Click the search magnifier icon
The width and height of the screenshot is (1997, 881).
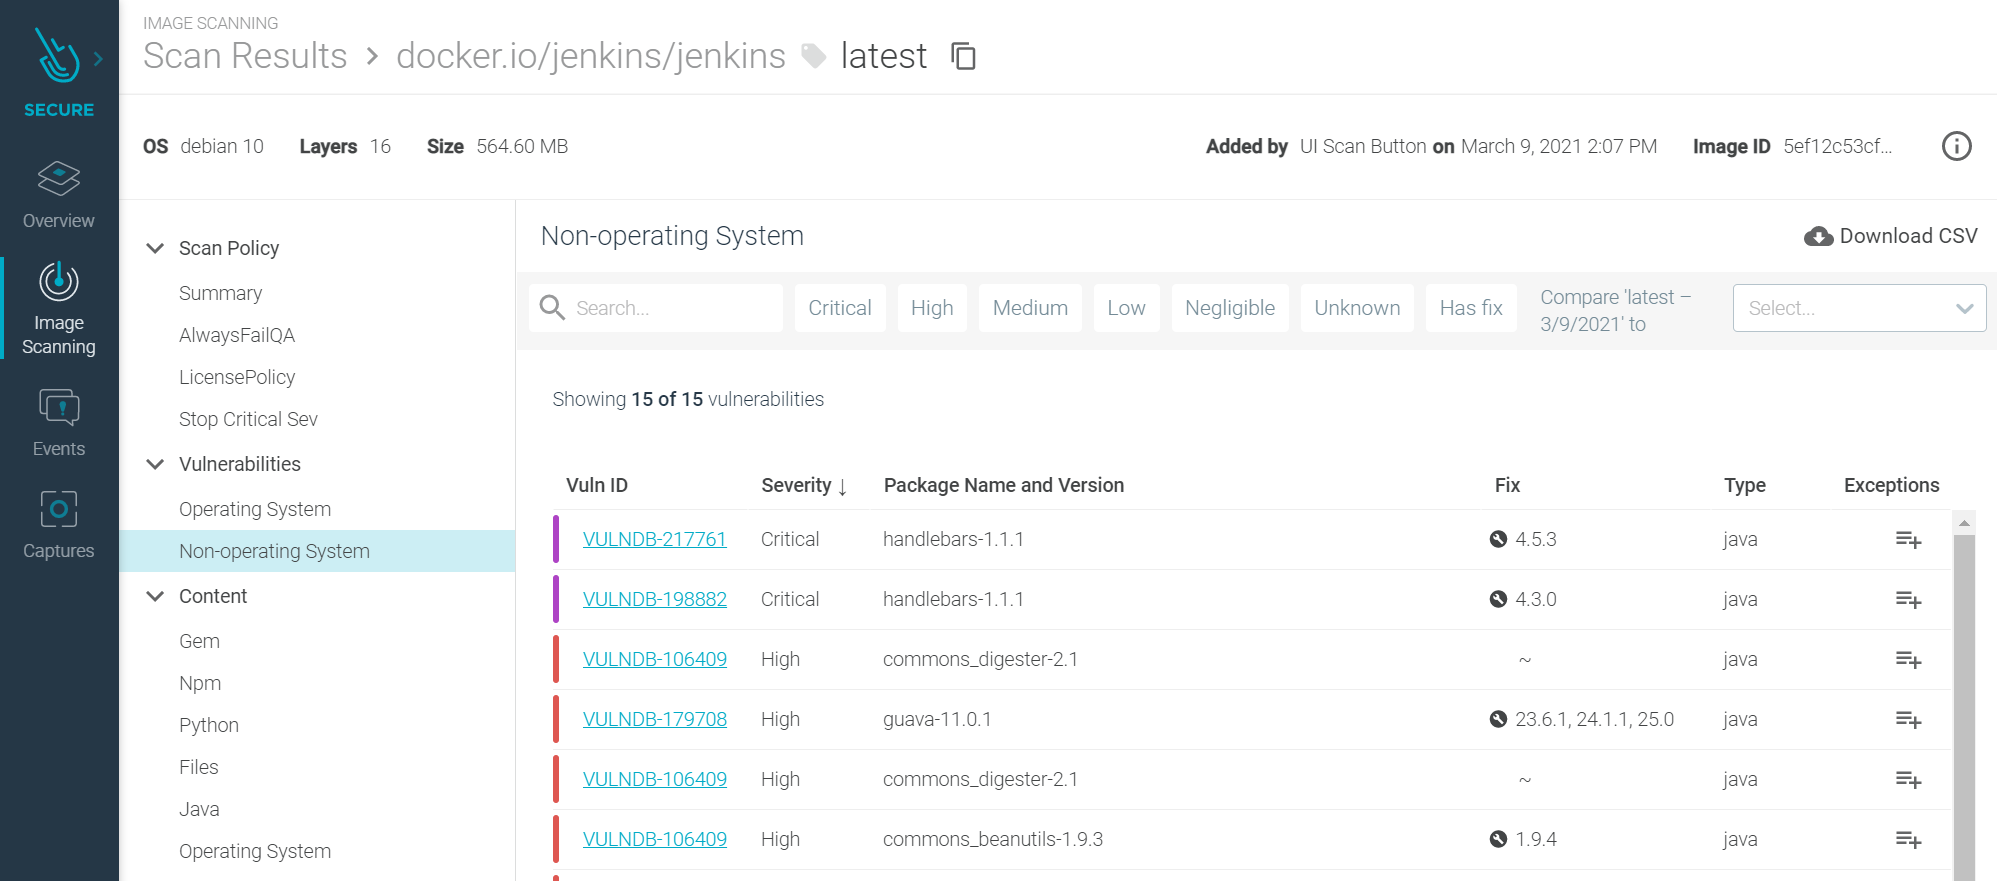[x=552, y=307]
